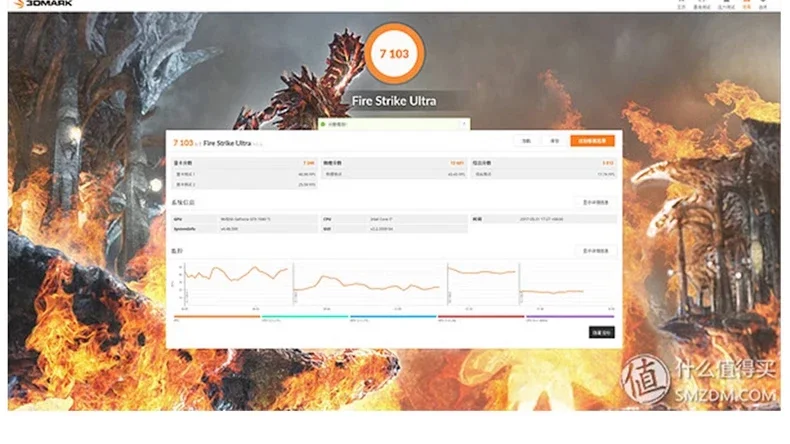Click the orange FPS legend bar

point(216,317)
